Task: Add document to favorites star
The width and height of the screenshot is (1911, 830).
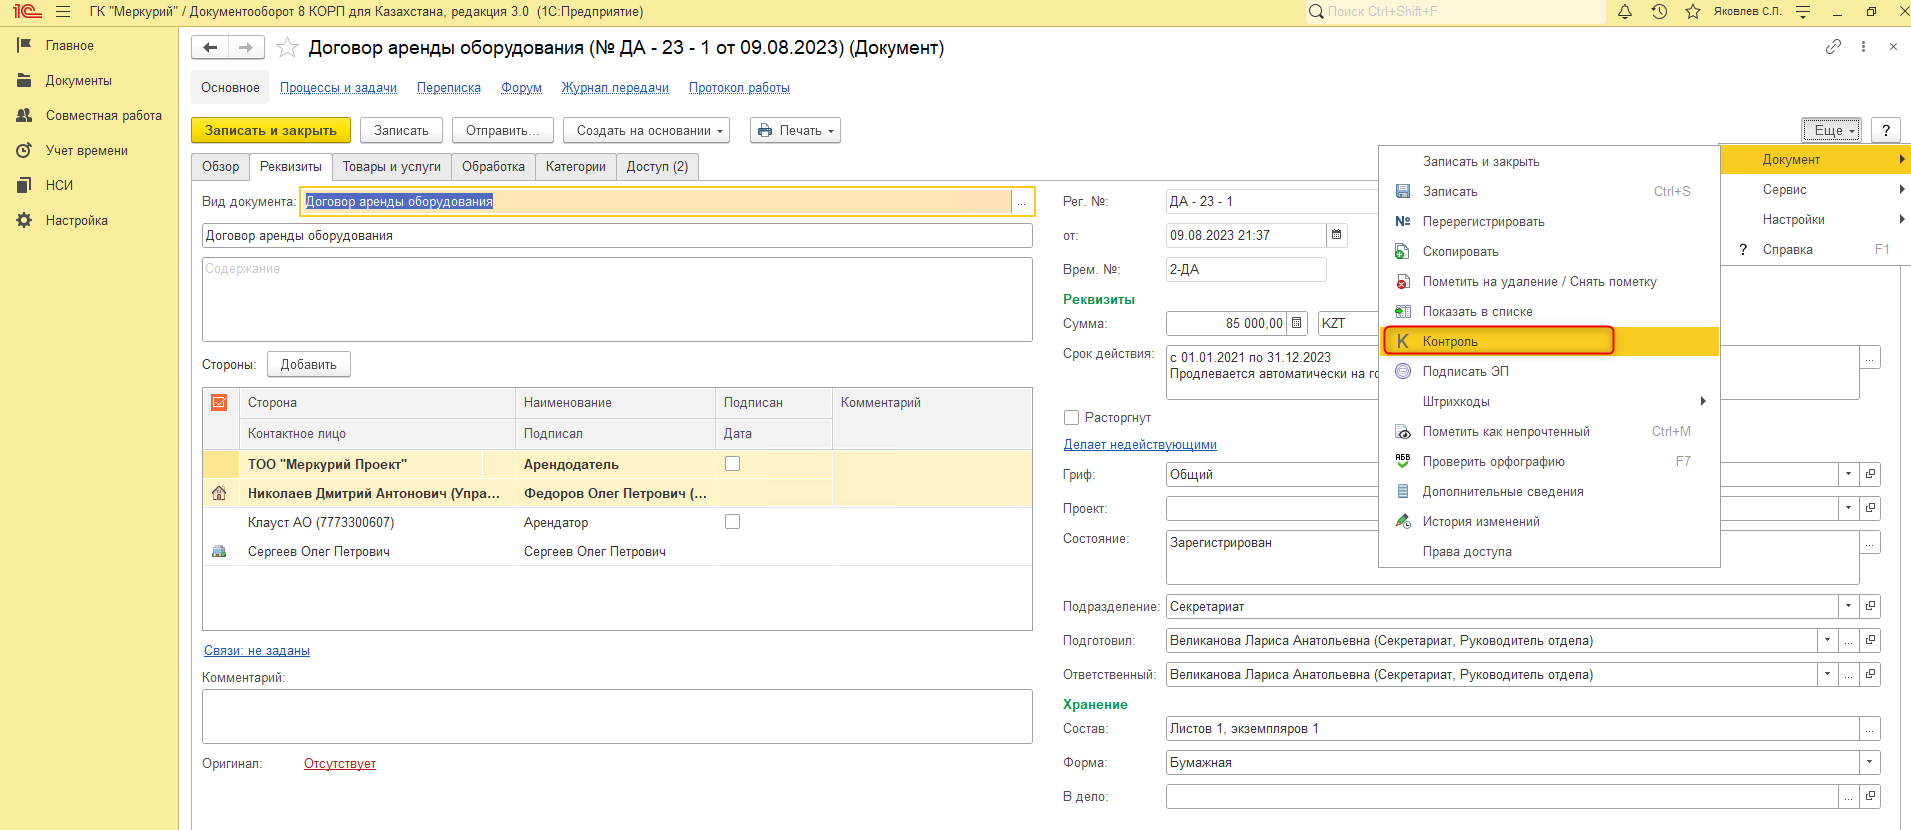Action: 287,48
